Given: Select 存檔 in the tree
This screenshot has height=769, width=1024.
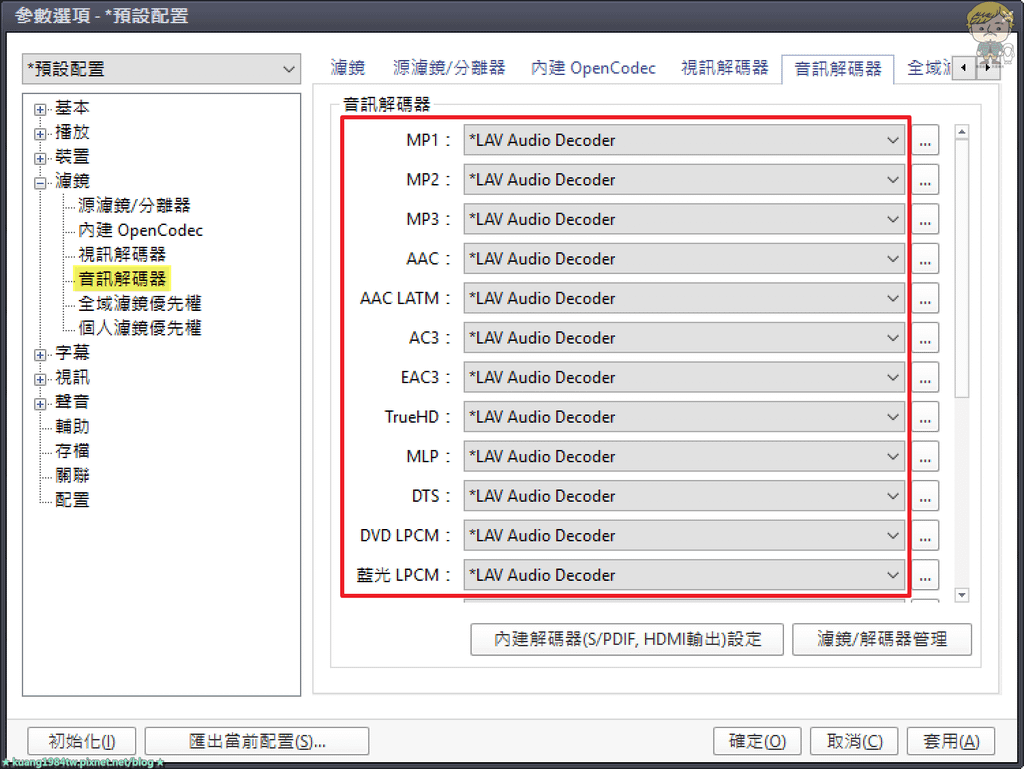Looking at the screenshot, I should pyautogui.click(x=72, y=450).
